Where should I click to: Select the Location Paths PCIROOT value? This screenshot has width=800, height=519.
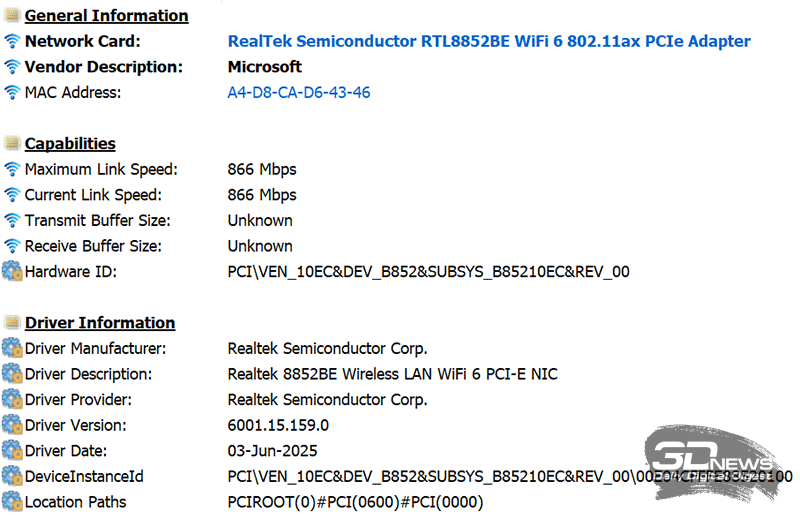355,502
